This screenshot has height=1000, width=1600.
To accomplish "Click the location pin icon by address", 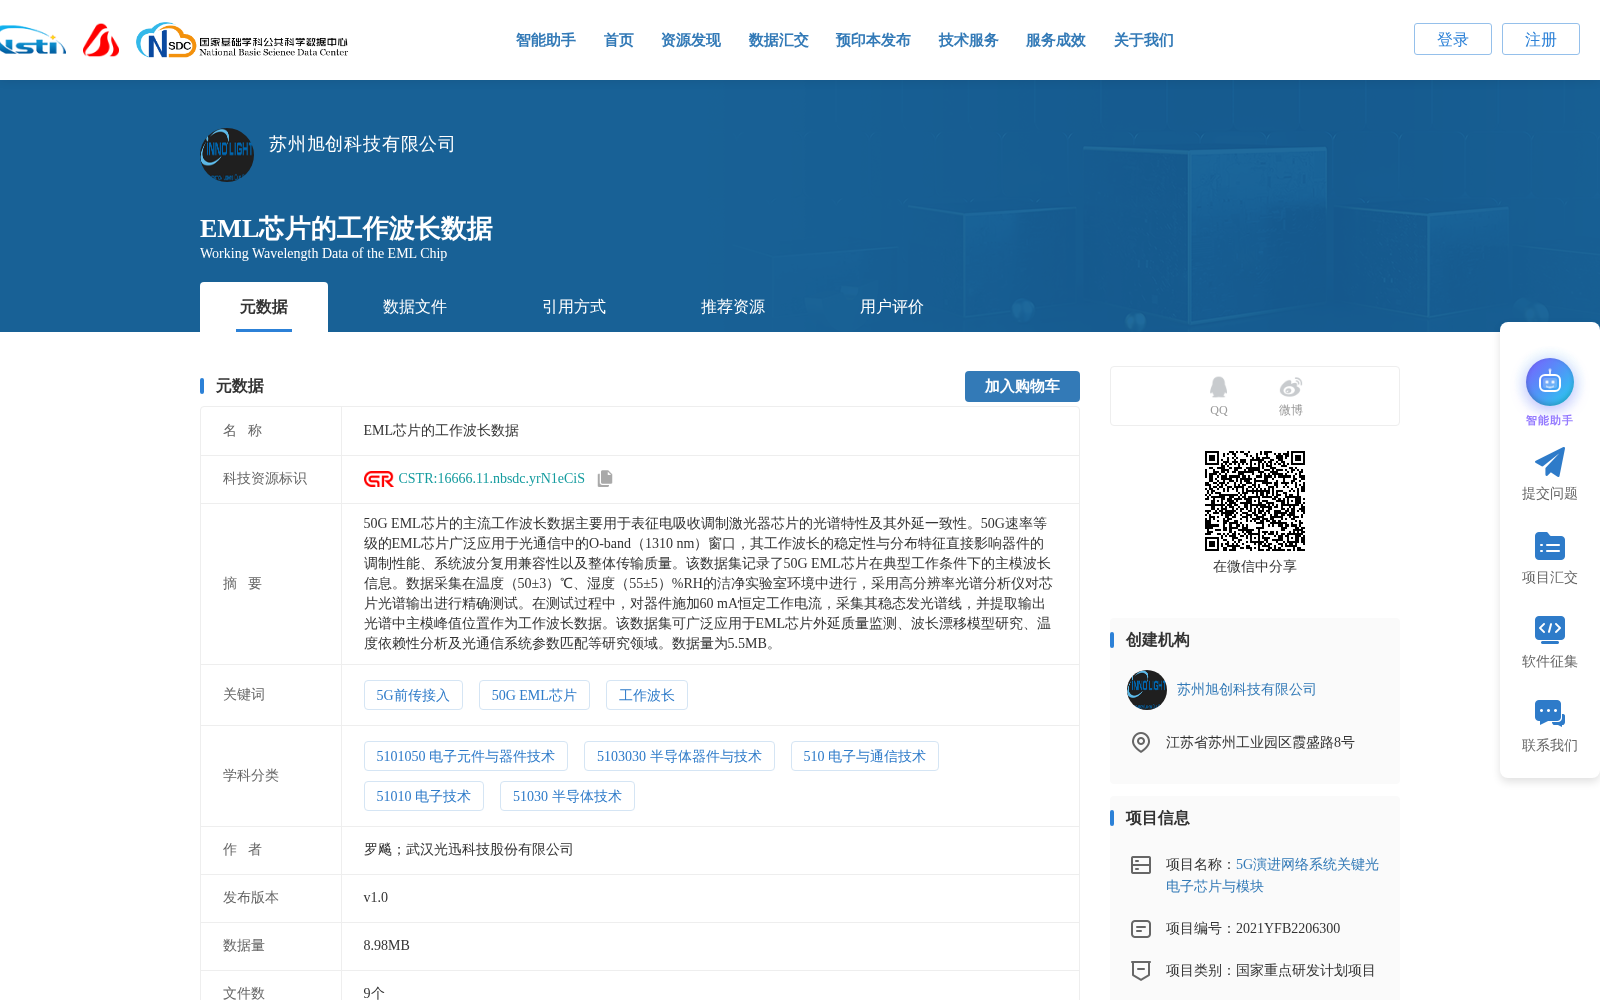I will tap(1140, 742).
